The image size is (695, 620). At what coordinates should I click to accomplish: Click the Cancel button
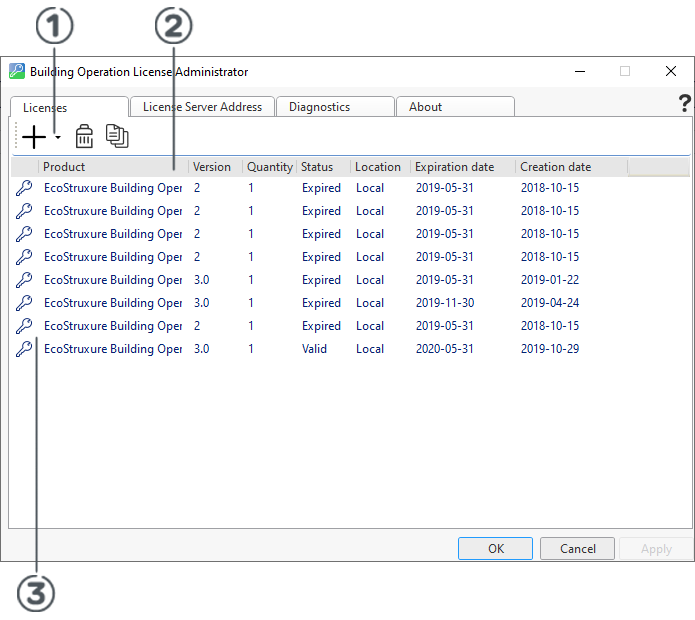578,549
